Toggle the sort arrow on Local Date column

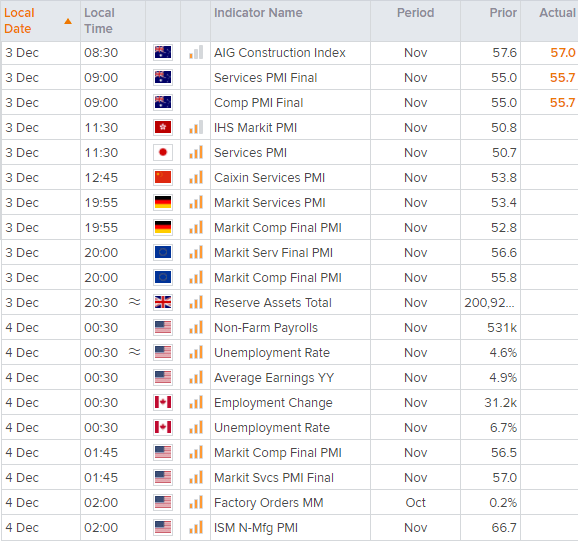(x=68, y=21)
